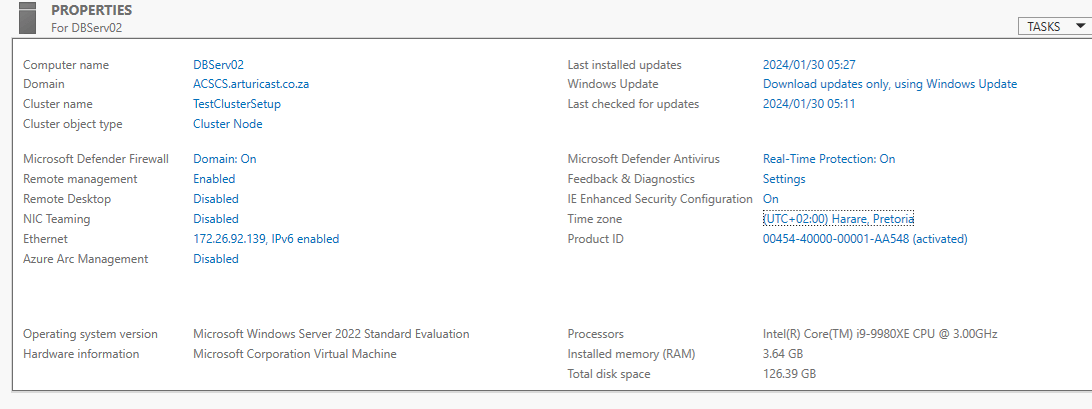Click the DBServ02 computer name link
The image size is (1092, 409).
[218, 65]
